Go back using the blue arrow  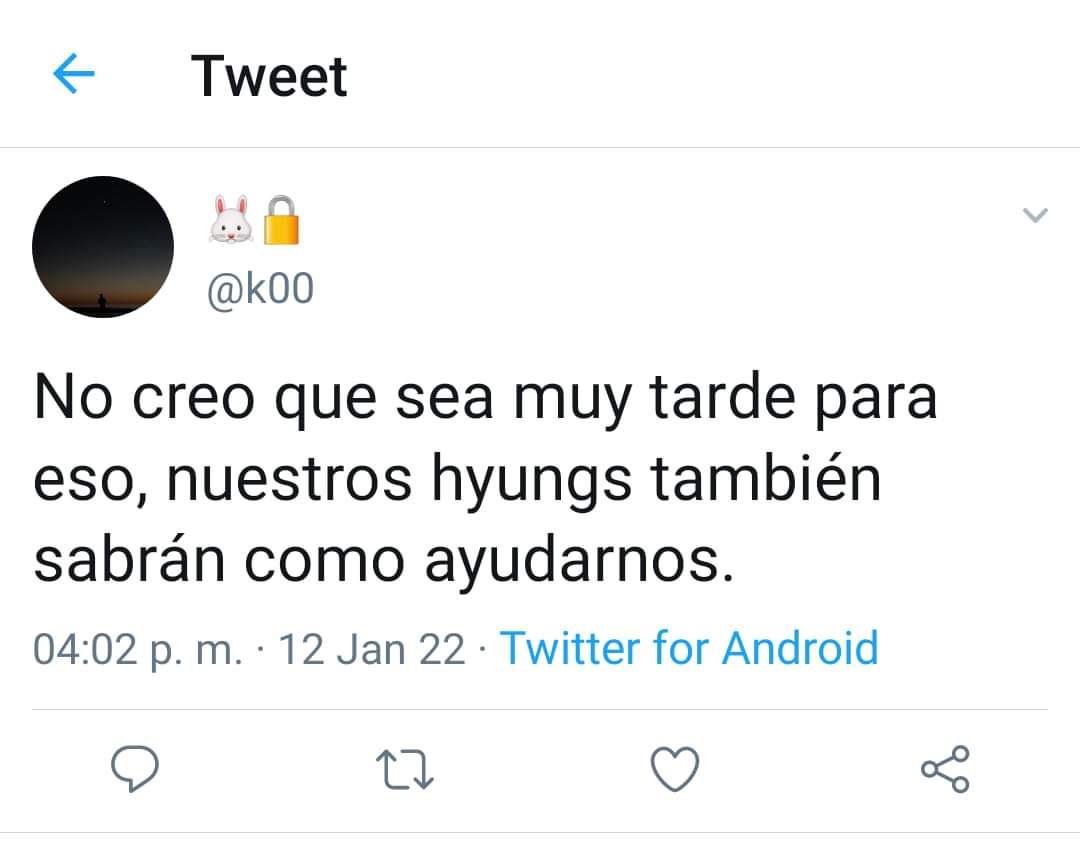click(x=74, y=73)
